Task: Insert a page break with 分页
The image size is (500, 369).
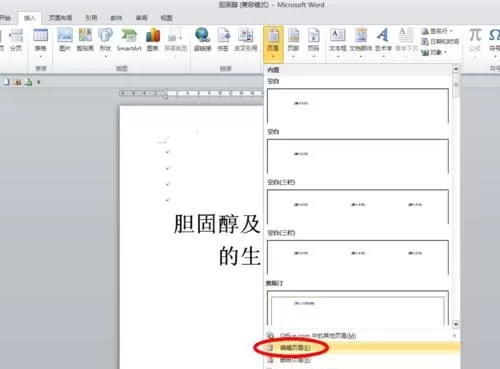Action: coord(16,40)
